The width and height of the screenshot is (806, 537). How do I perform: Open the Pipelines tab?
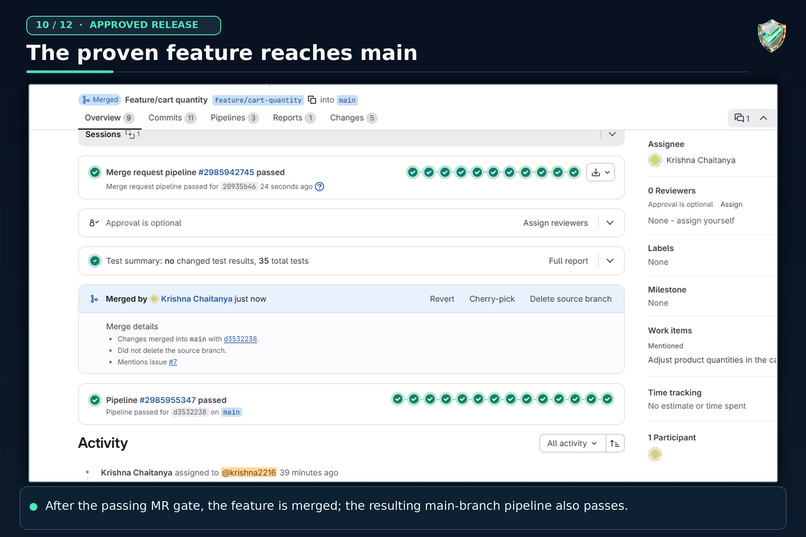point(234,118)
